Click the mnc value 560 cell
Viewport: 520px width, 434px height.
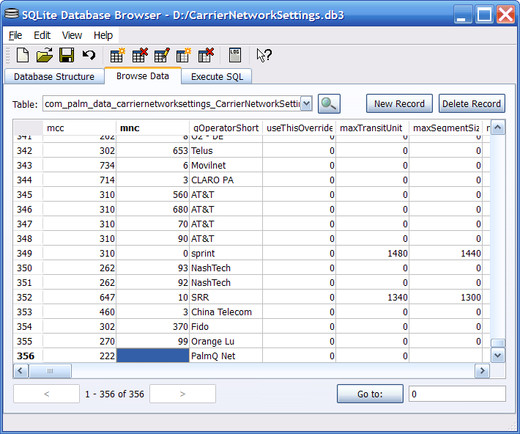pyautogui.click(x=153, y=195)
